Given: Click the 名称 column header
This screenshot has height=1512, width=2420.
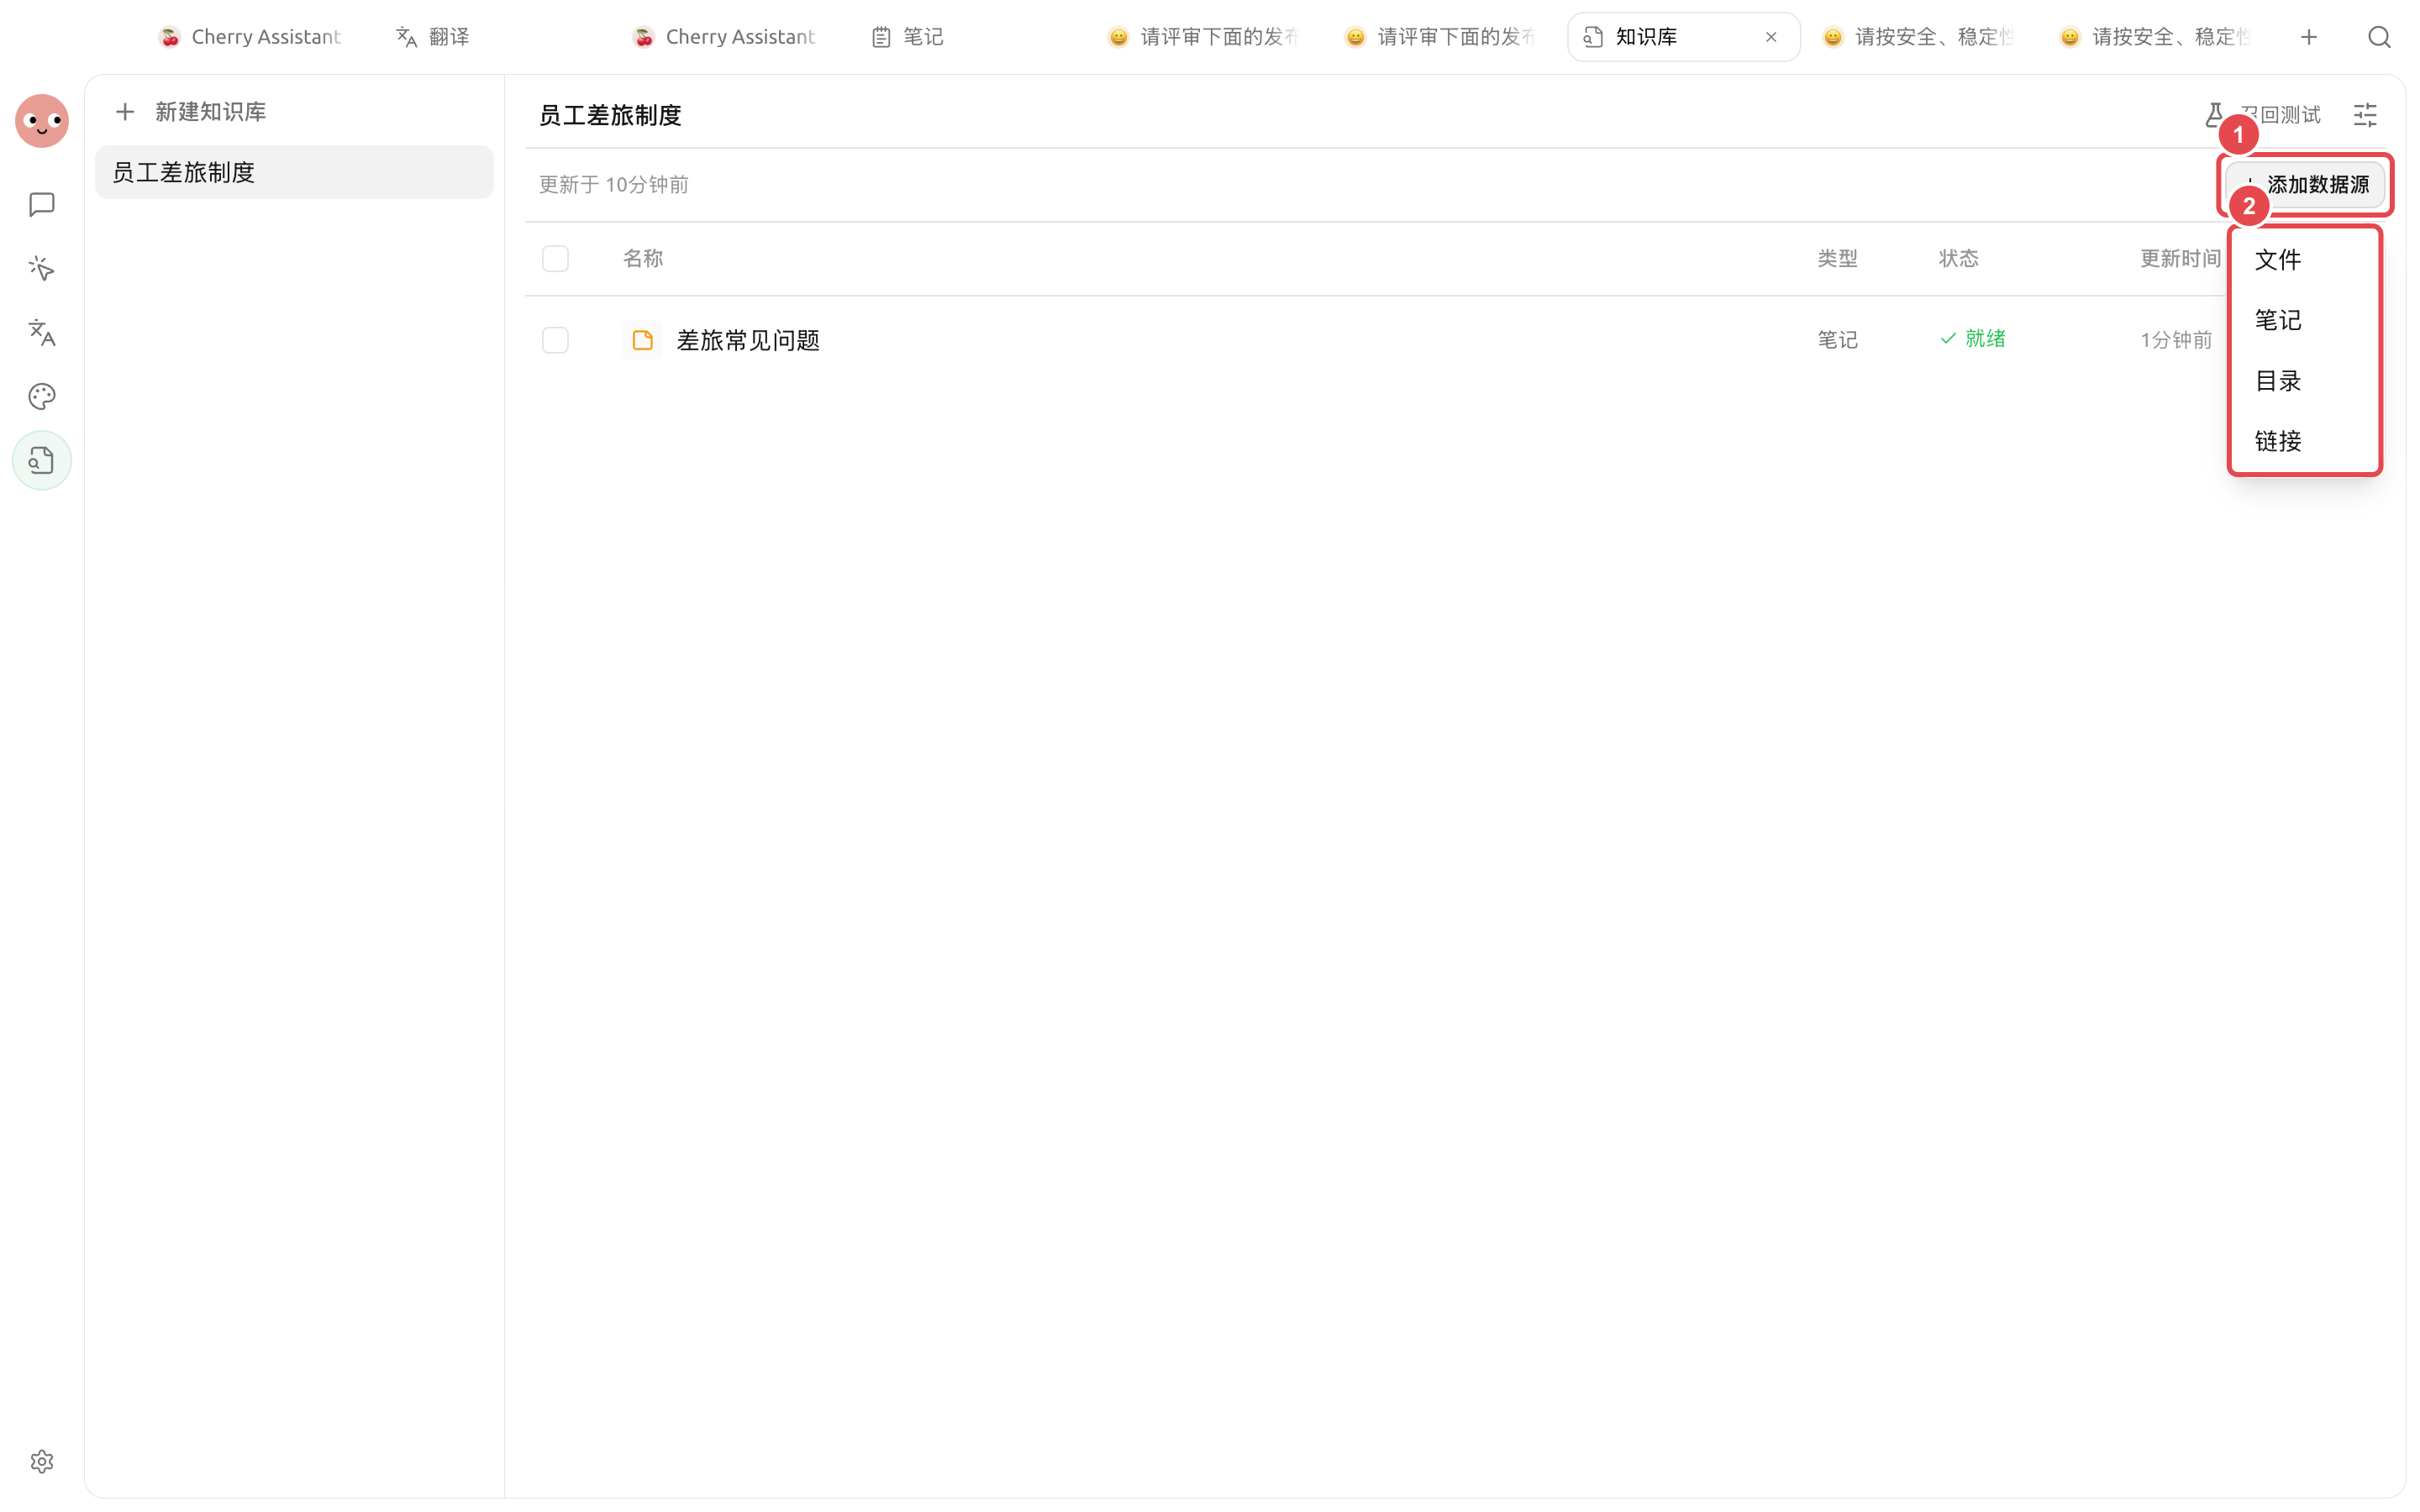Looking at the screenshot, I should pyautogui.click(x=643, y=259).
